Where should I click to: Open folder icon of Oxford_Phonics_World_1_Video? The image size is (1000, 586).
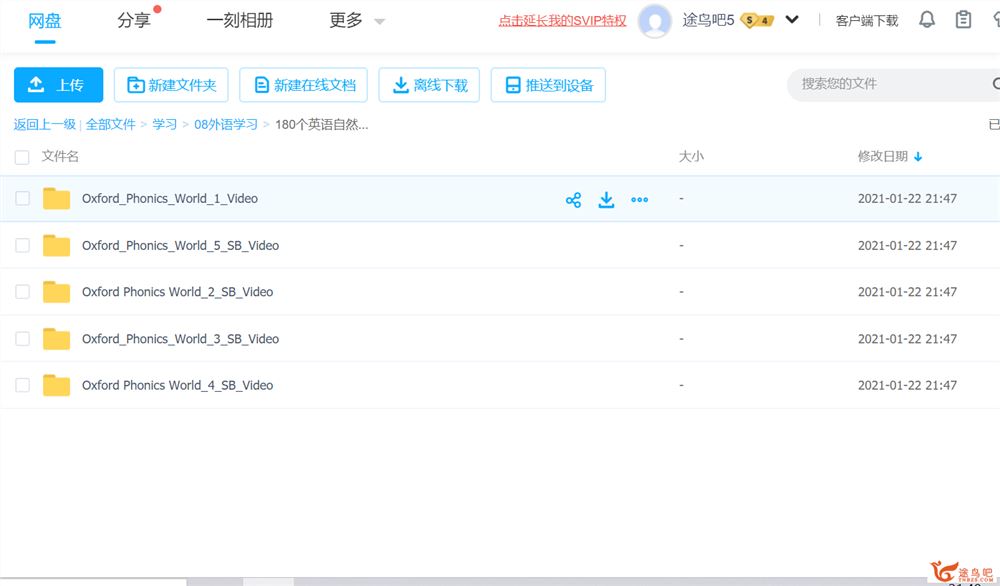tap(56, 199)
